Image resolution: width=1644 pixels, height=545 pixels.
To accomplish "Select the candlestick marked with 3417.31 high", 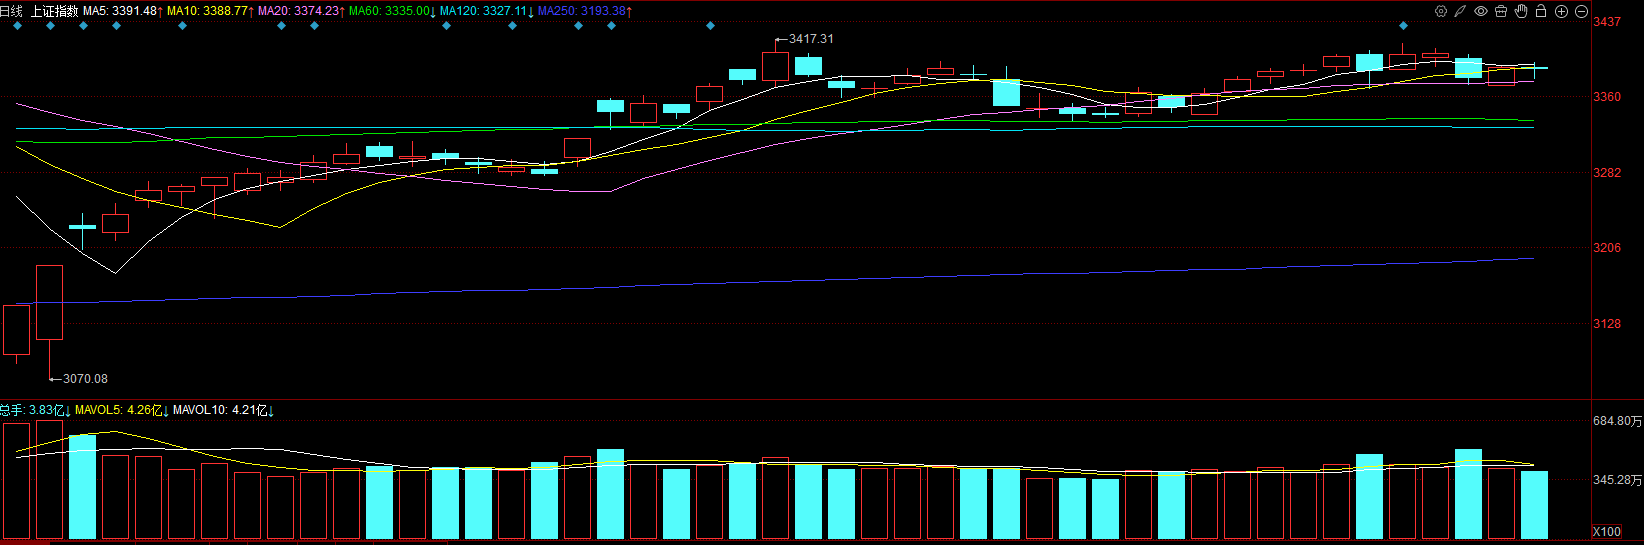I will 775,64.
